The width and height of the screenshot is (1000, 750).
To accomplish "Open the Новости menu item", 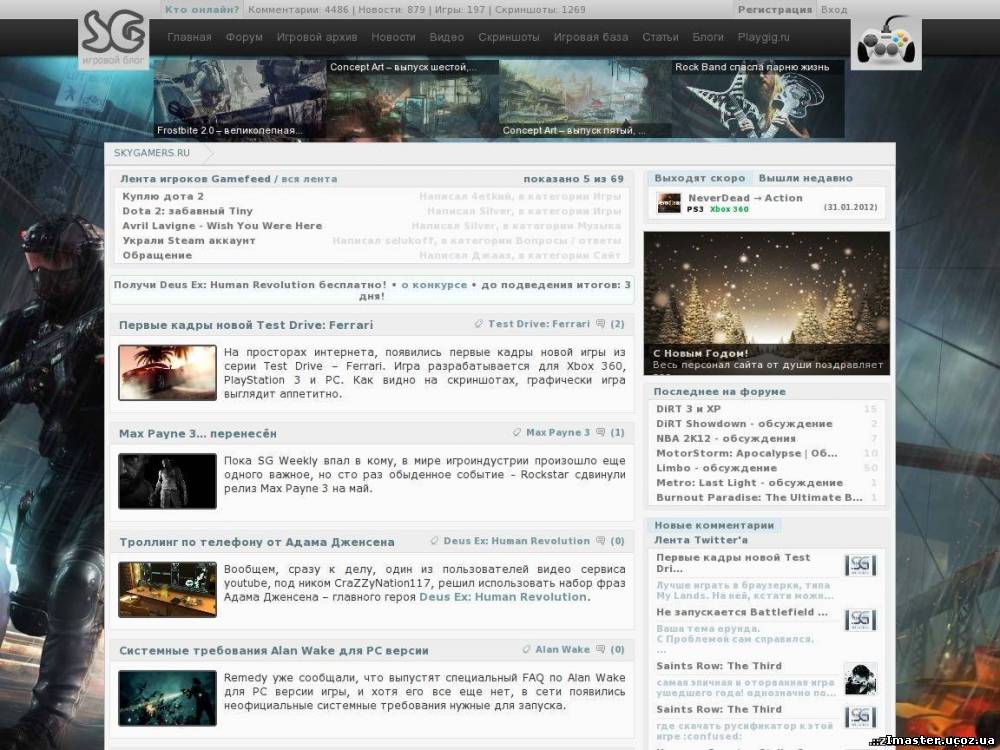I will [x=393, y=37].
